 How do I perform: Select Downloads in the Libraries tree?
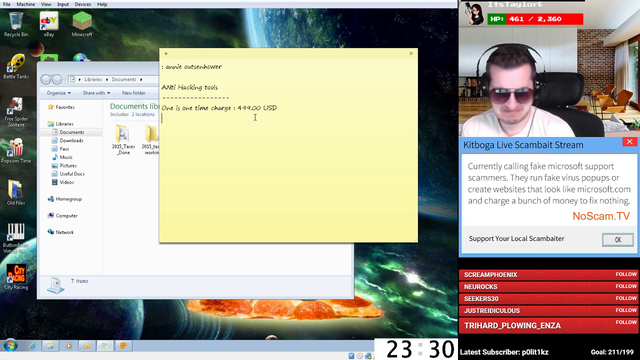point(71,140)
